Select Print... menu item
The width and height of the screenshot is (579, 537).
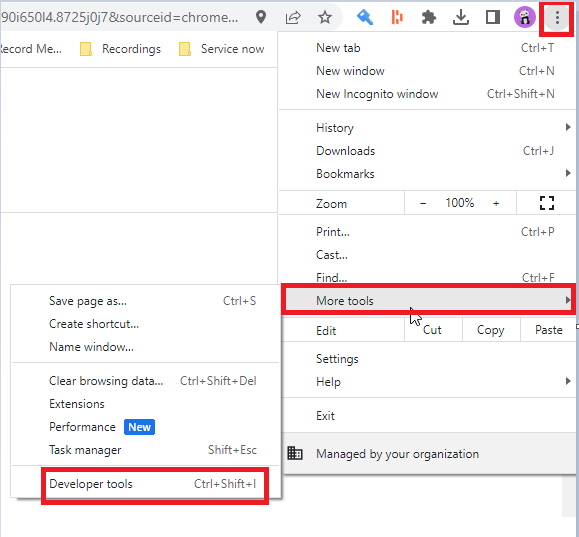(x=427, y=232)
